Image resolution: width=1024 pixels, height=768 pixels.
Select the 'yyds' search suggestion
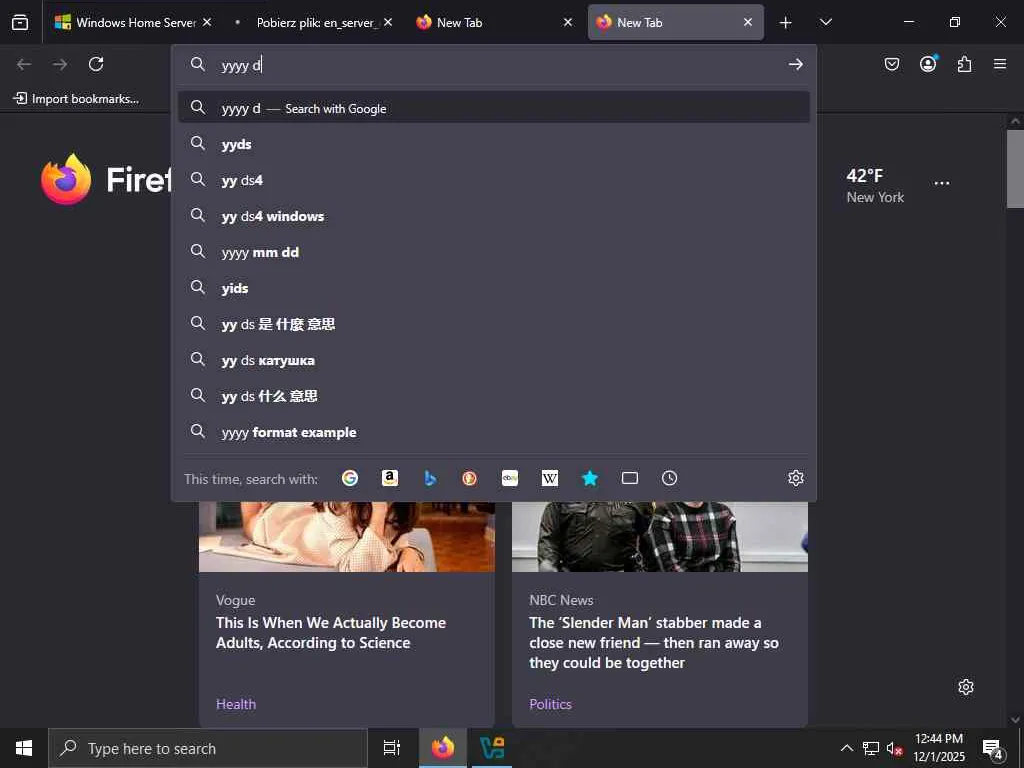(x=494, y=144)
